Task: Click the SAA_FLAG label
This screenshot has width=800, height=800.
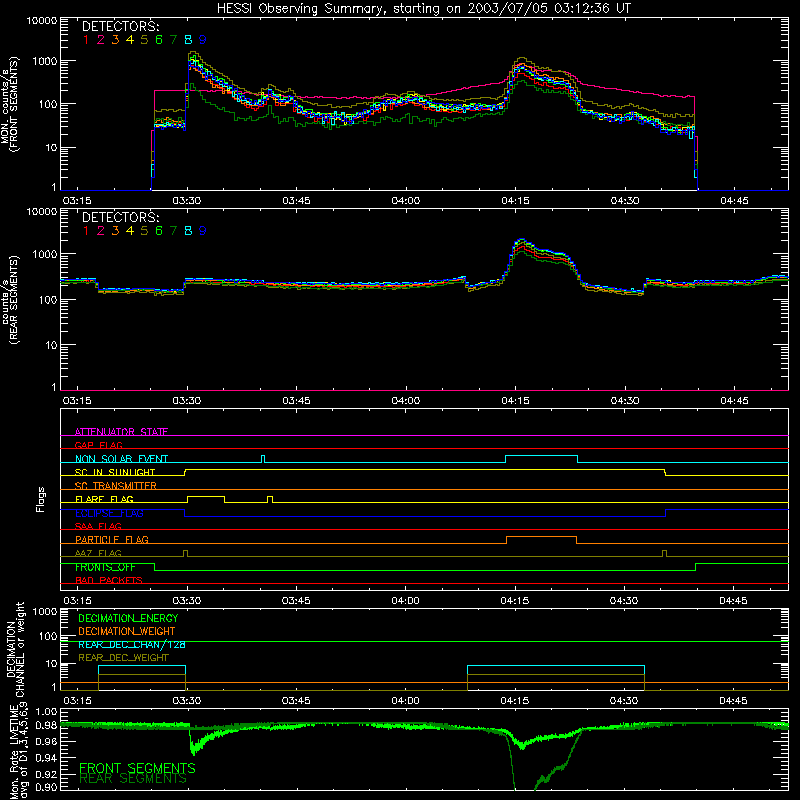Action: 98,526
